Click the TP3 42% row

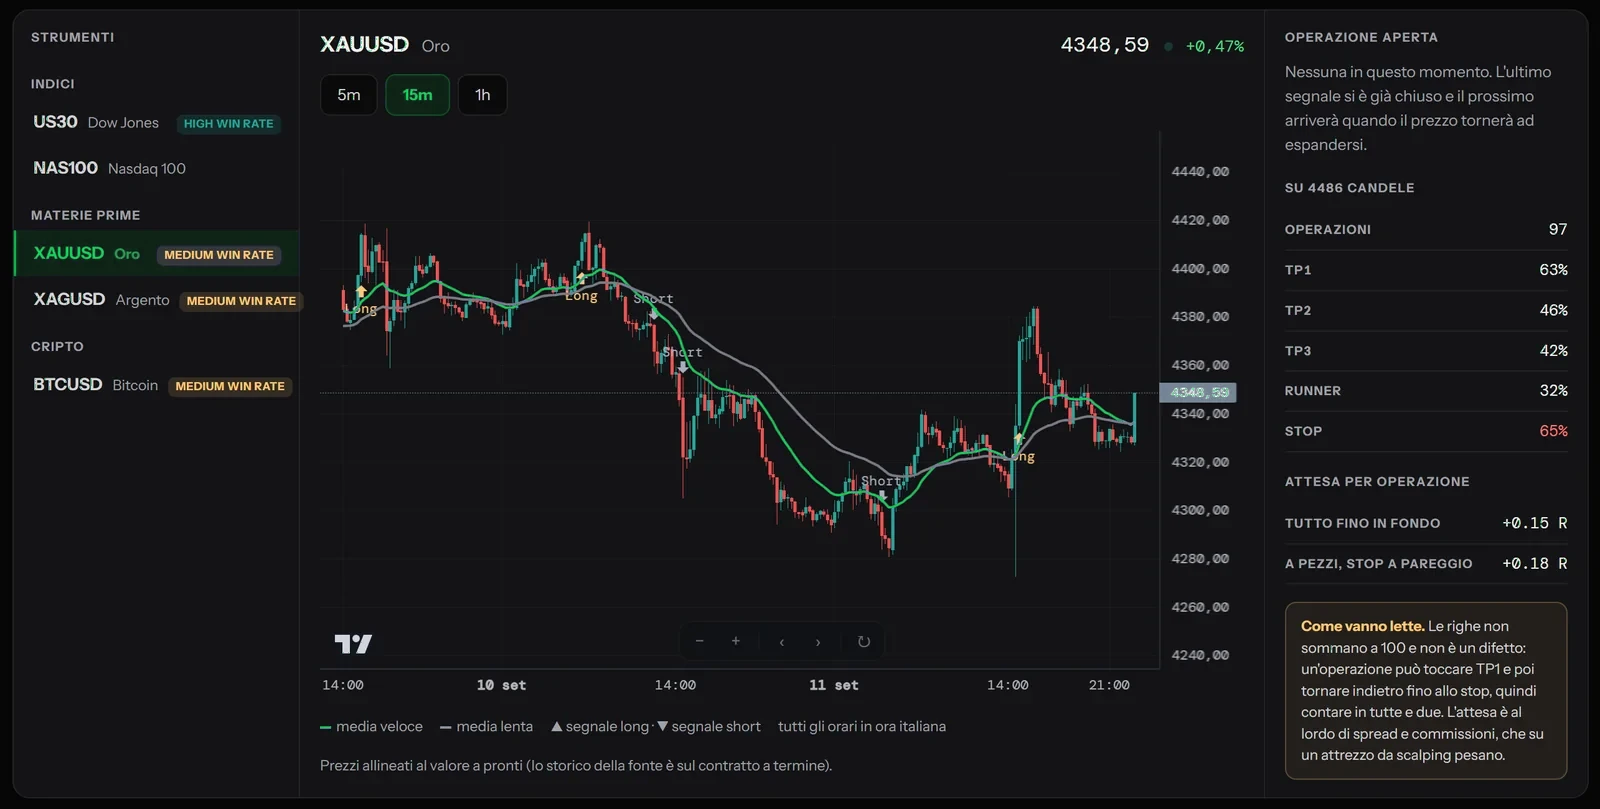(x=1426, y=351)
